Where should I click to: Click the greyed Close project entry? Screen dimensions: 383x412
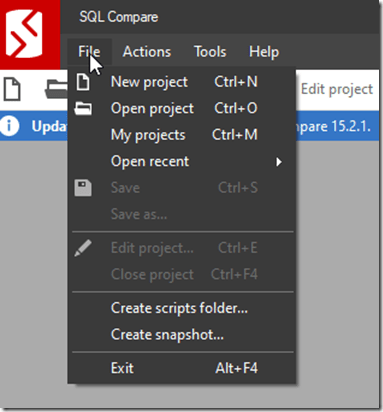pos(182,275)
